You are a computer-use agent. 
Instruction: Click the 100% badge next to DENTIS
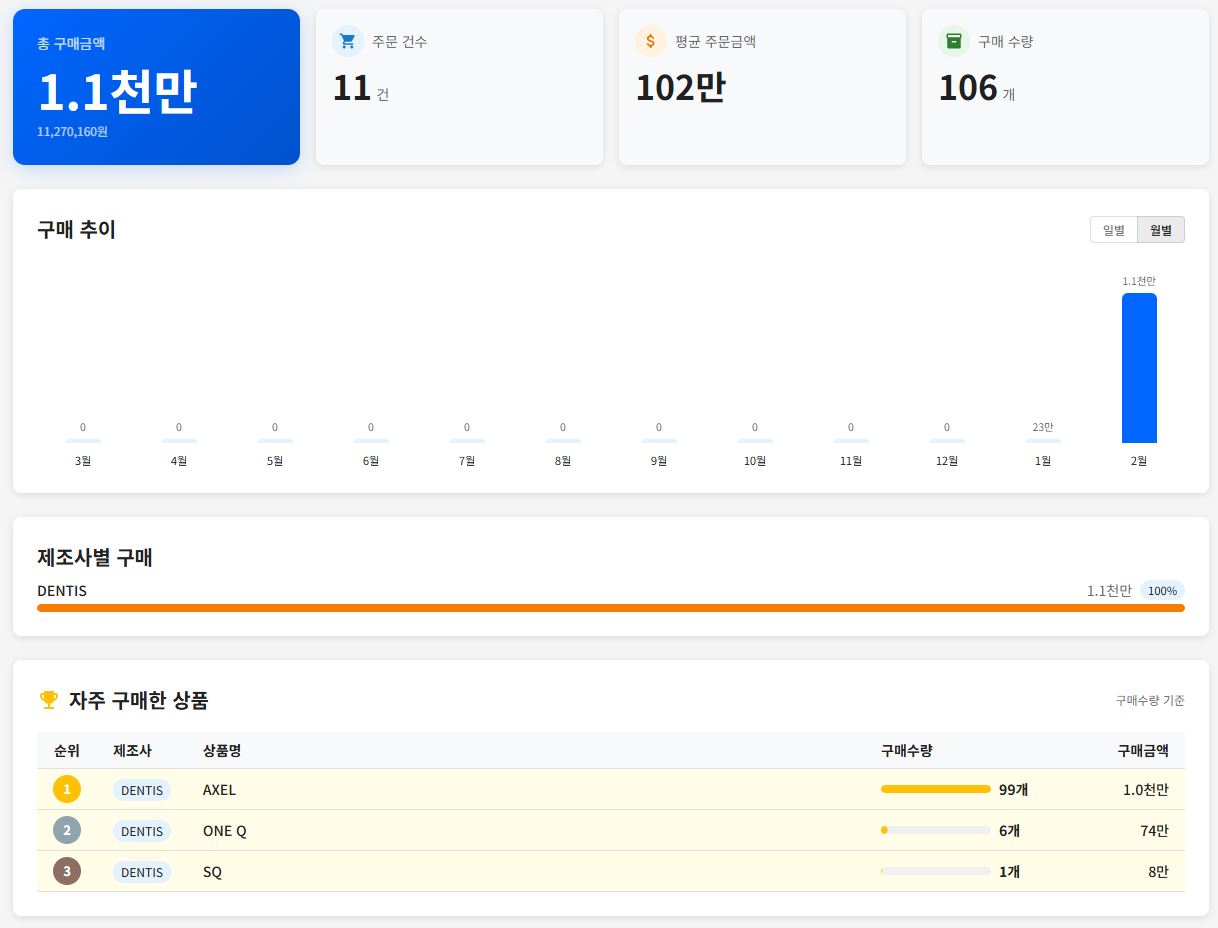(x=1162, y=590)
